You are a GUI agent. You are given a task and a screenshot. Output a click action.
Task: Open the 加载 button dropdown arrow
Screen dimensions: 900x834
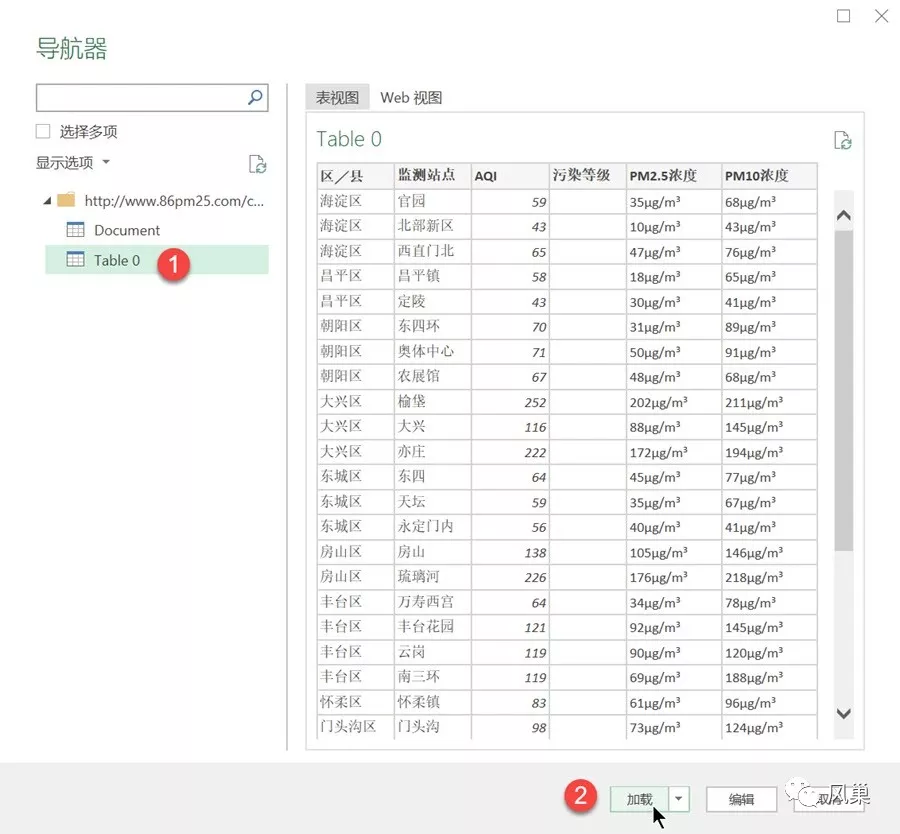pyautogui.click(x=678, y=798)
